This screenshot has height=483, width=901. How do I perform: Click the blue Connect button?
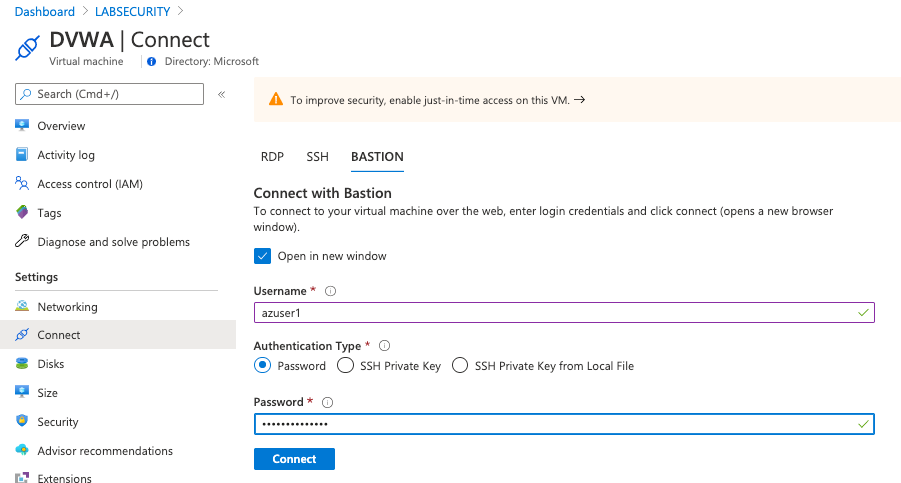[x=294, y=459]
